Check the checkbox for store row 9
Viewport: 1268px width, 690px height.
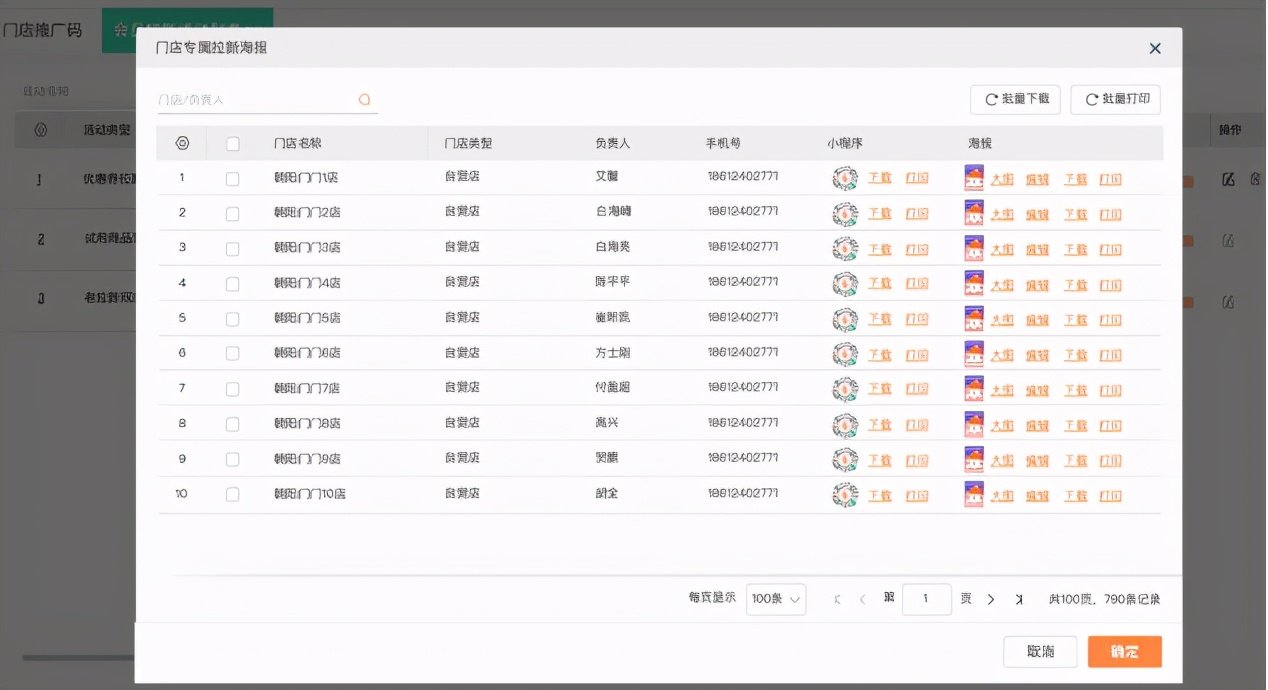point(233,459)
